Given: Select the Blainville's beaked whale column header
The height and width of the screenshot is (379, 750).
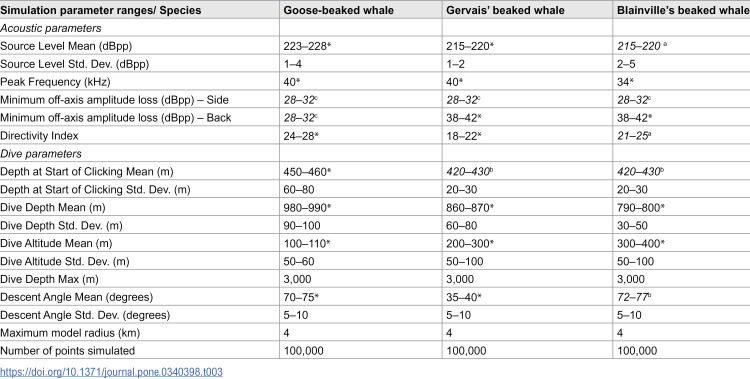Looking at the screenshot, I should click(x=683, y=10).
